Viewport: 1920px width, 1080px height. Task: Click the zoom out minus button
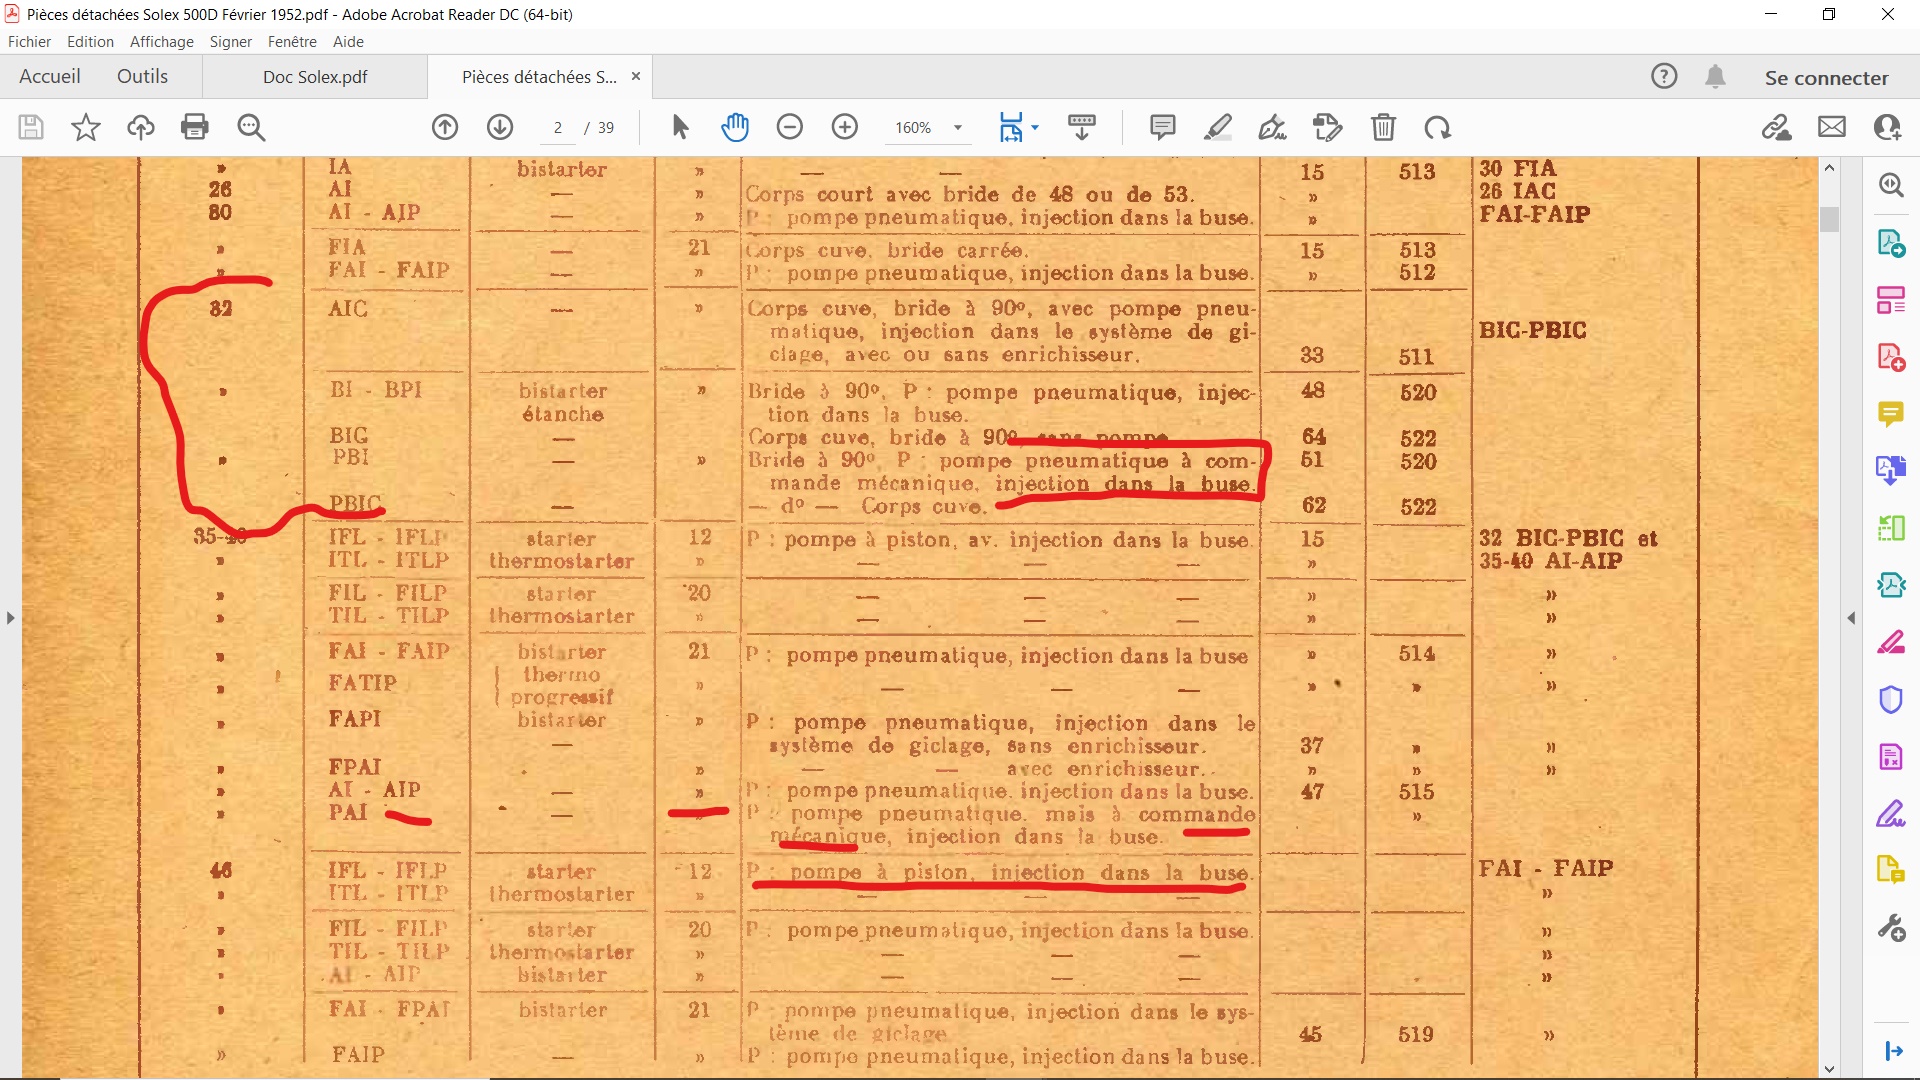[x=790, y=127]
